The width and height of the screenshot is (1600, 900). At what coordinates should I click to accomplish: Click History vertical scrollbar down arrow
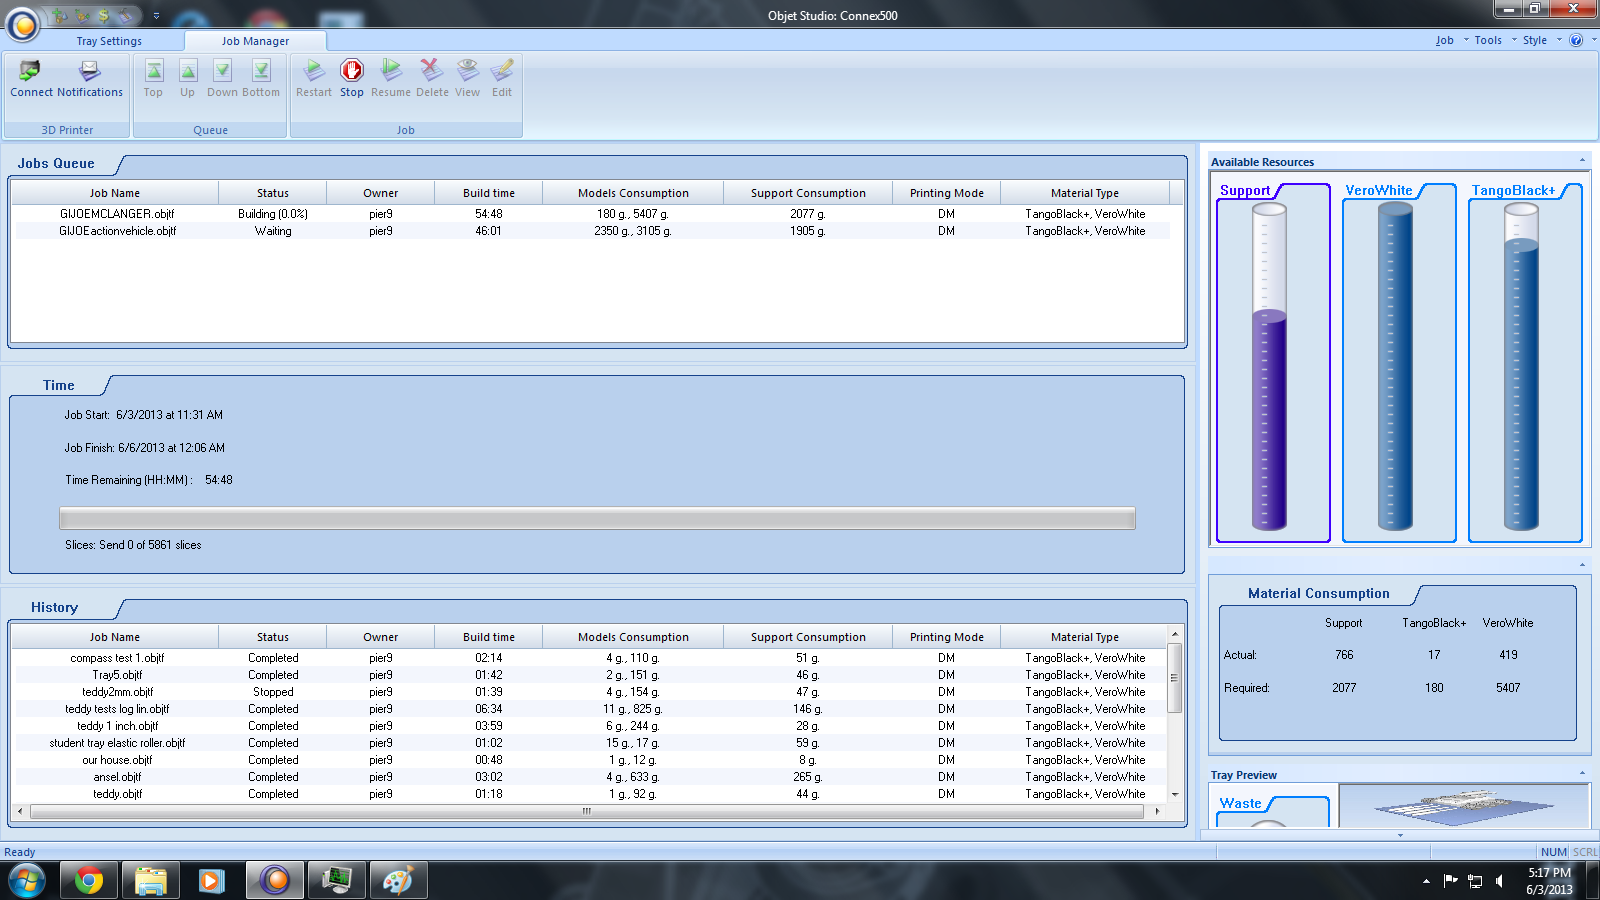coord(1175,795)
